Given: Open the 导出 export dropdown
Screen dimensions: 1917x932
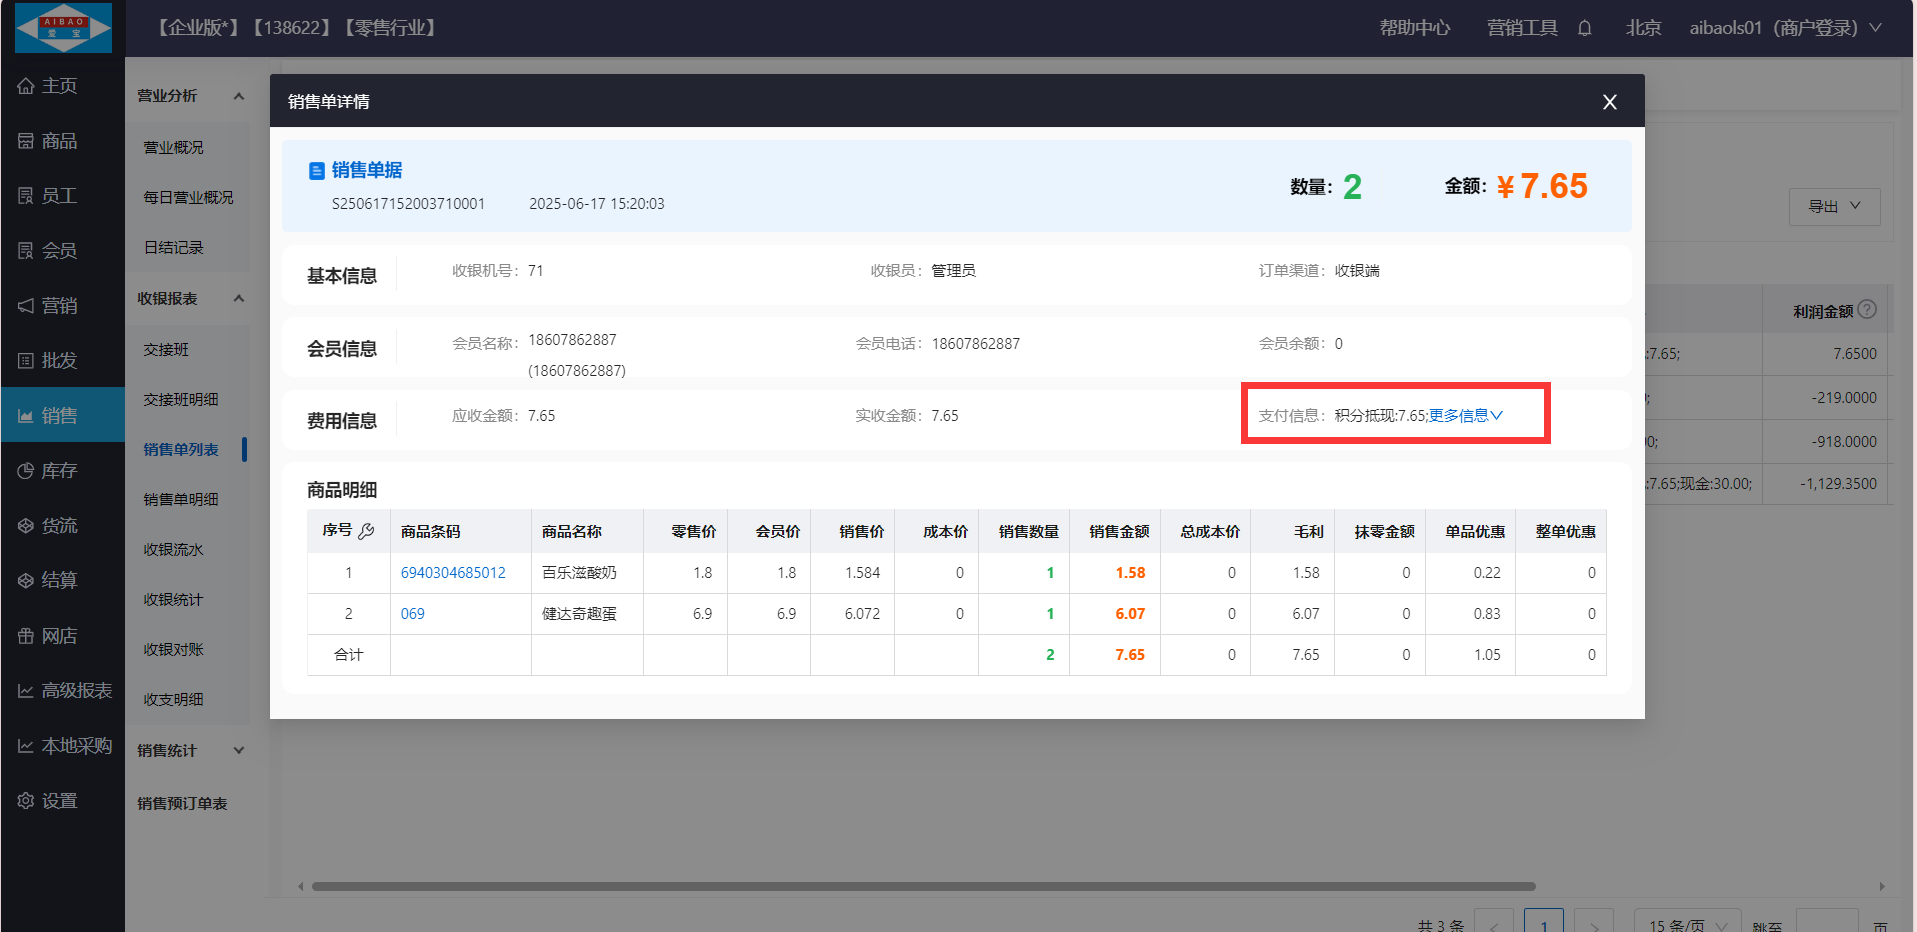Looking at the screenshot, I should coord(1834,206).
